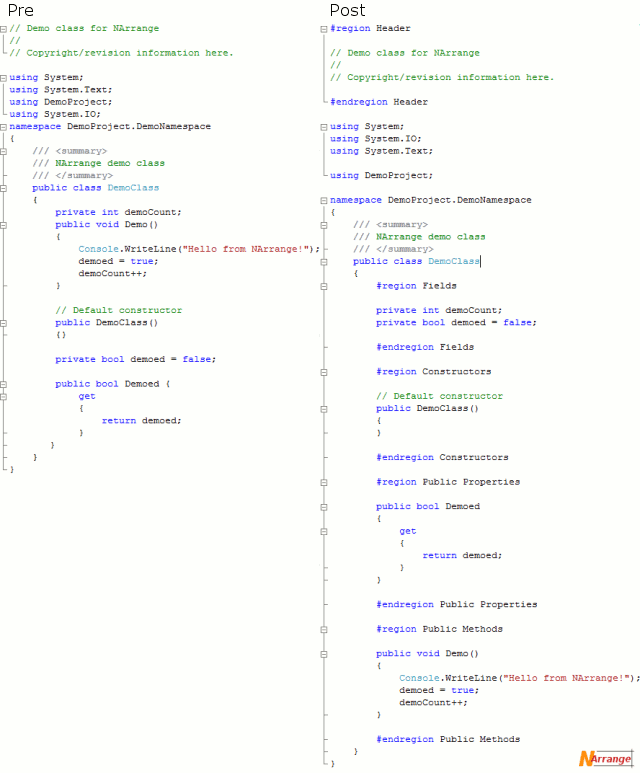The width and height of the screenshot is (640, 773).
Task: Collapse the #region Fields fold marker
Action: coord(325,286)
